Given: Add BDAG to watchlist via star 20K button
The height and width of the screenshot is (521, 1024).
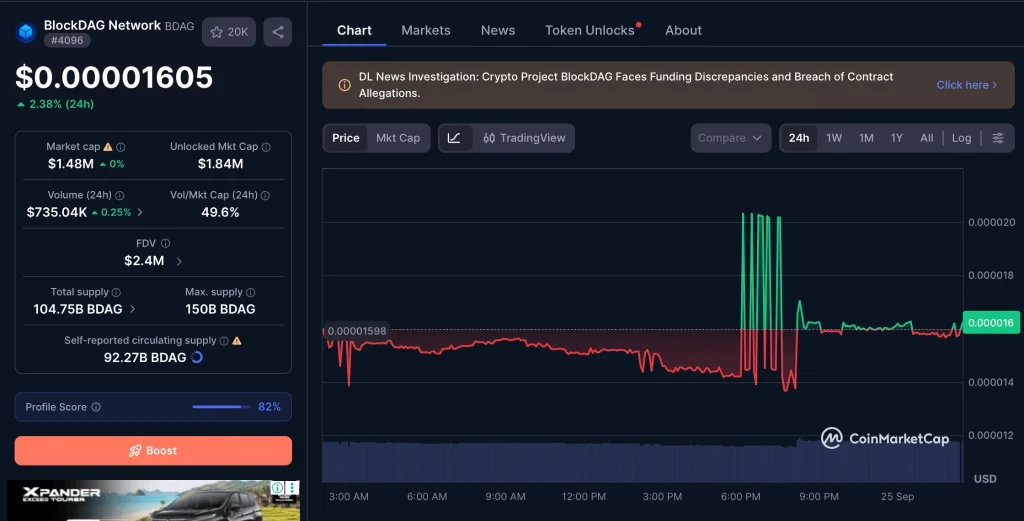Looking at the screenshot, I should [x=229, y=31].
